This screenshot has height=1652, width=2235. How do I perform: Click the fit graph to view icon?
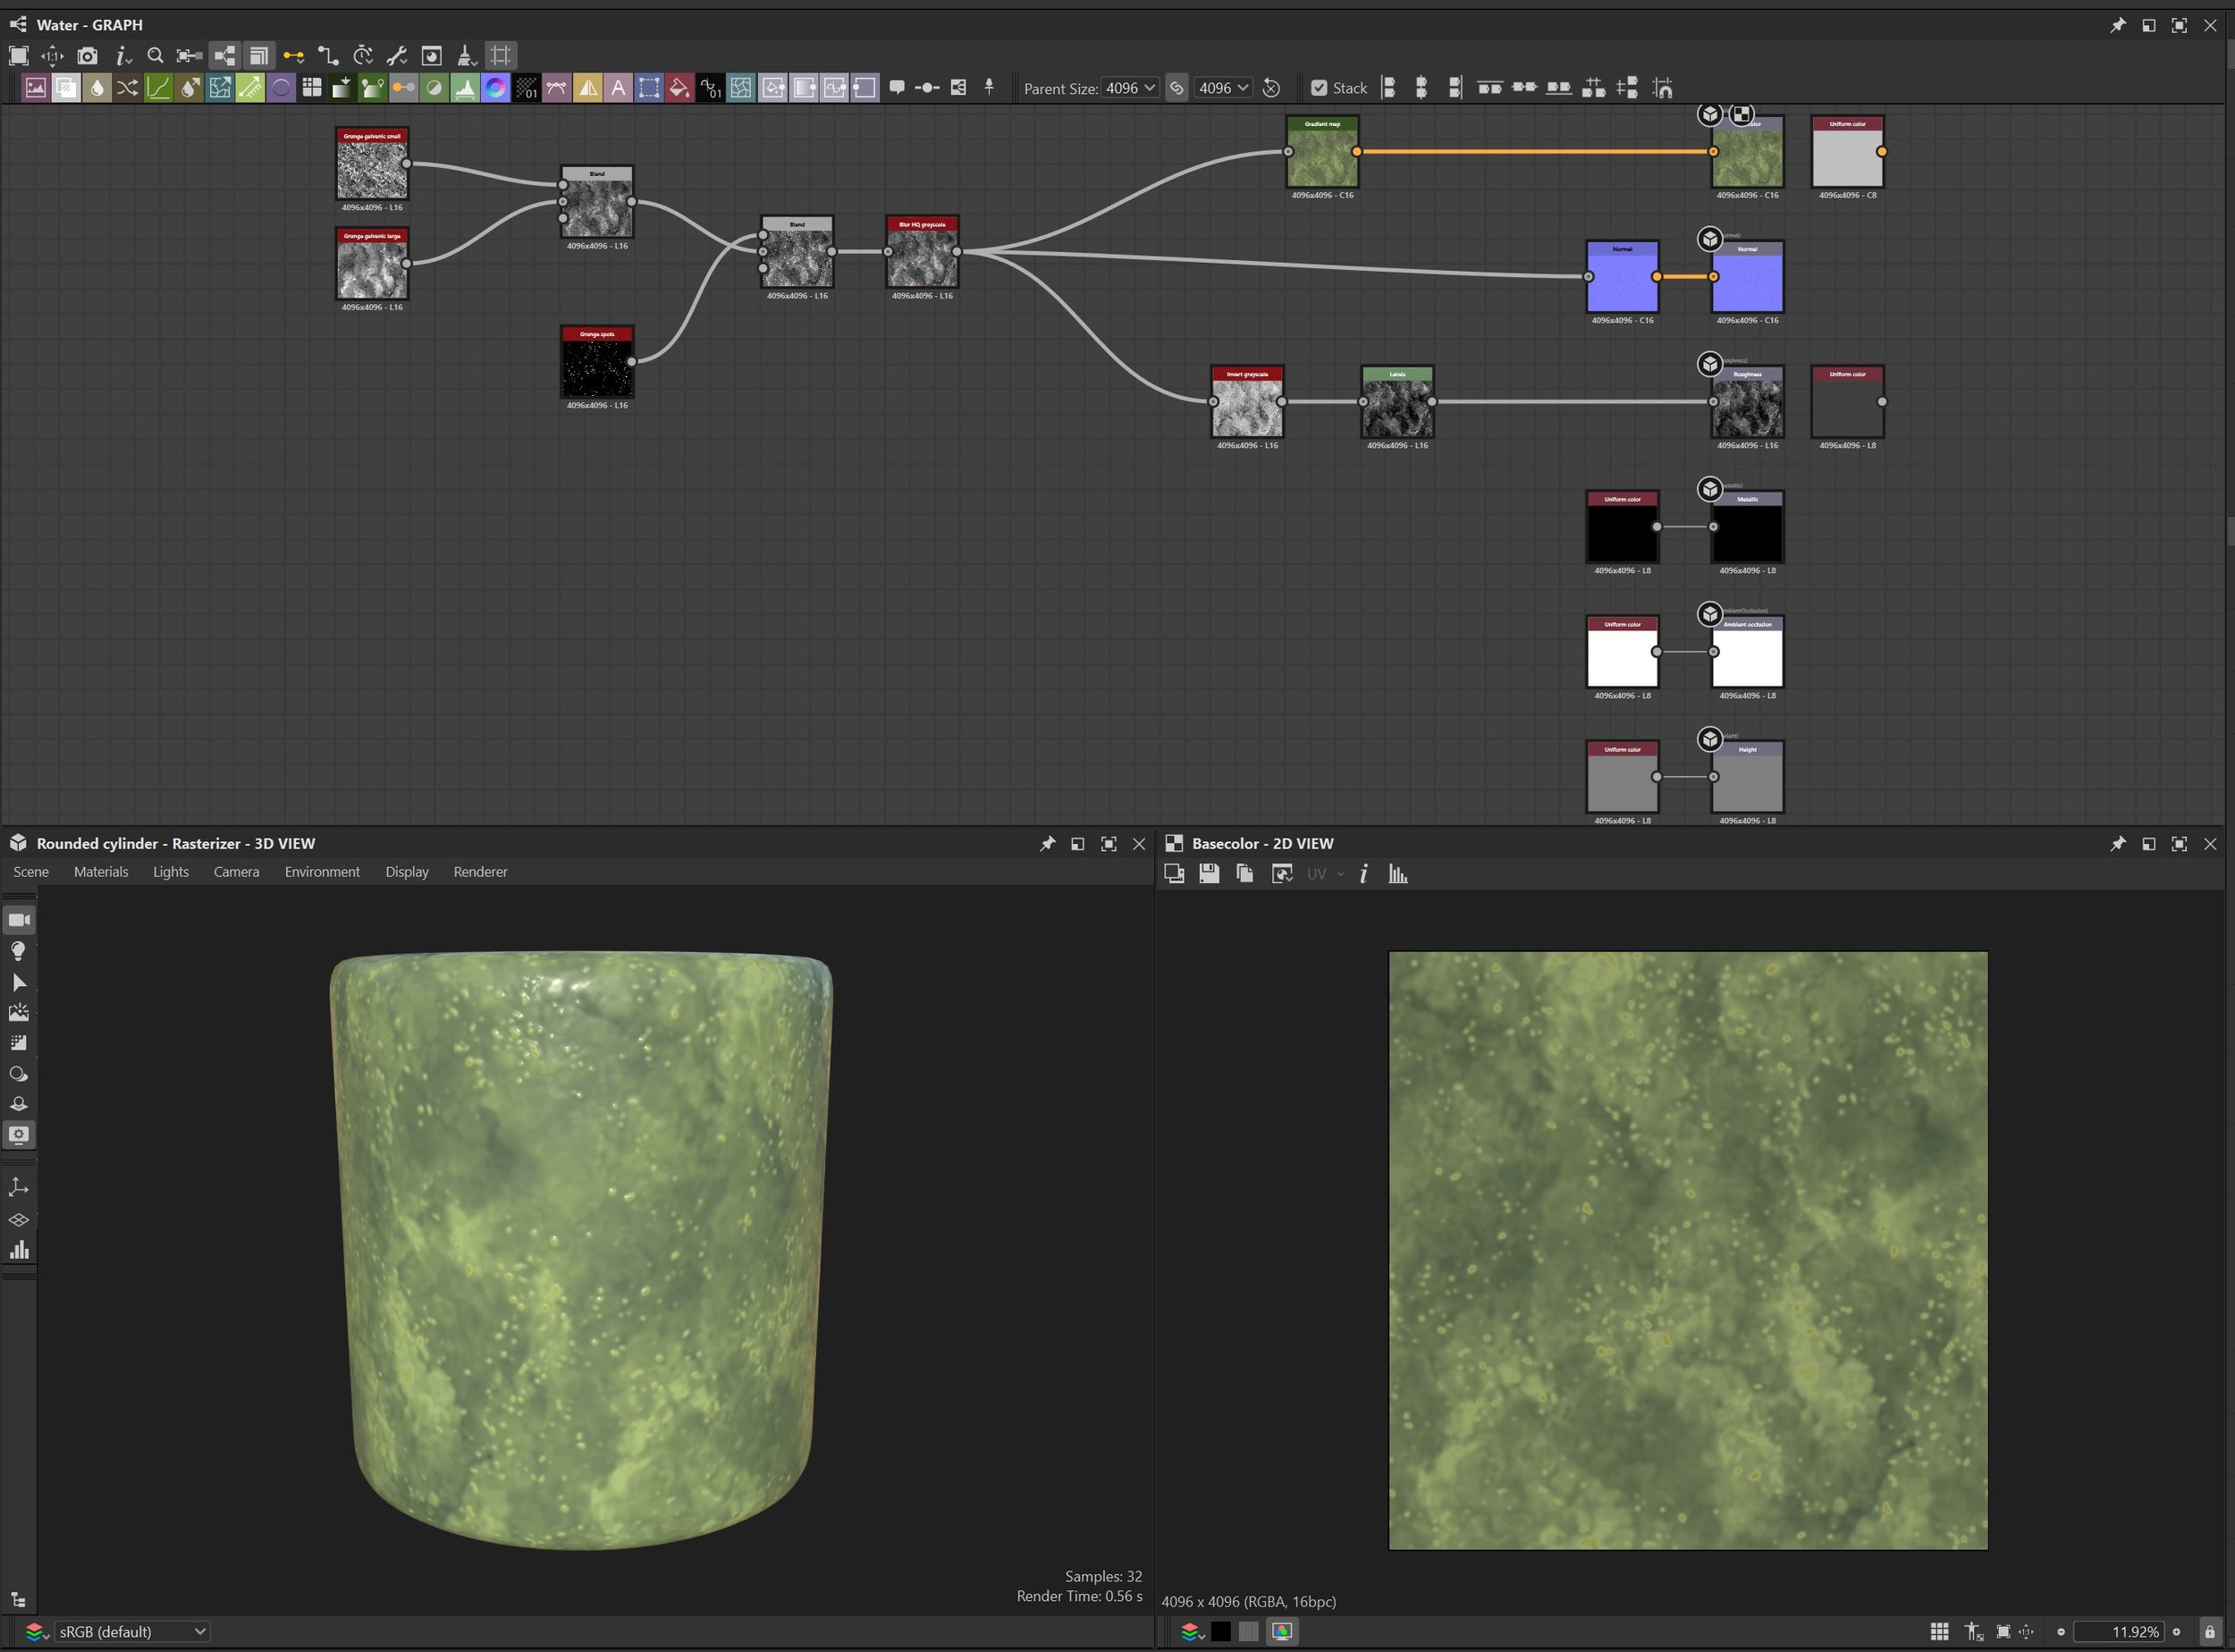[18, 56]
